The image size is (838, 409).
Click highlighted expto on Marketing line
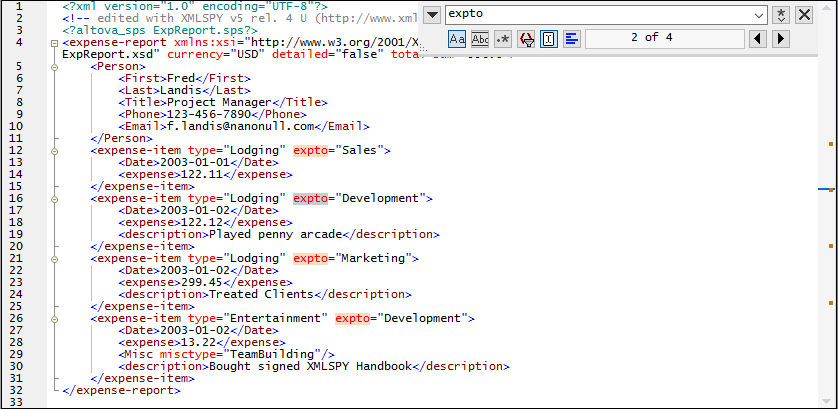pos(310,259)
